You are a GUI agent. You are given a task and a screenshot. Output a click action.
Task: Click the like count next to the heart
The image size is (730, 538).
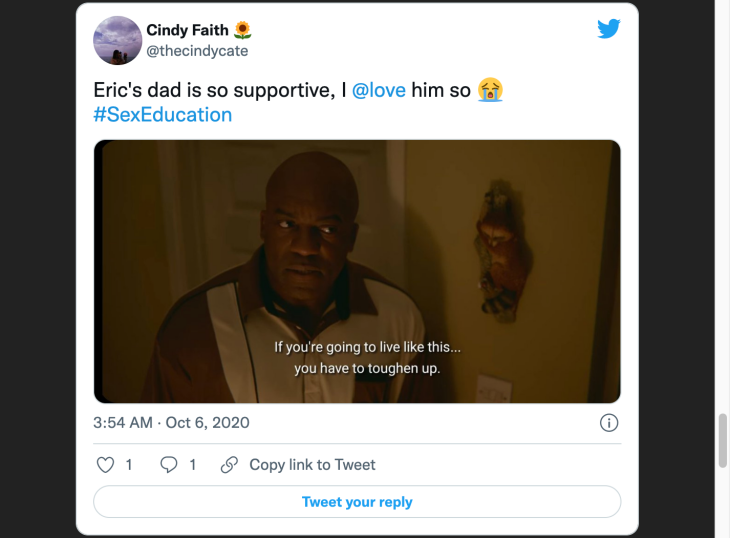[x=129, y=464]
